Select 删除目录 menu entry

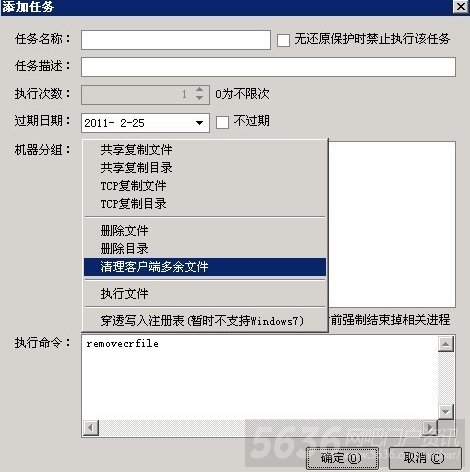click(x=205, y=248)
